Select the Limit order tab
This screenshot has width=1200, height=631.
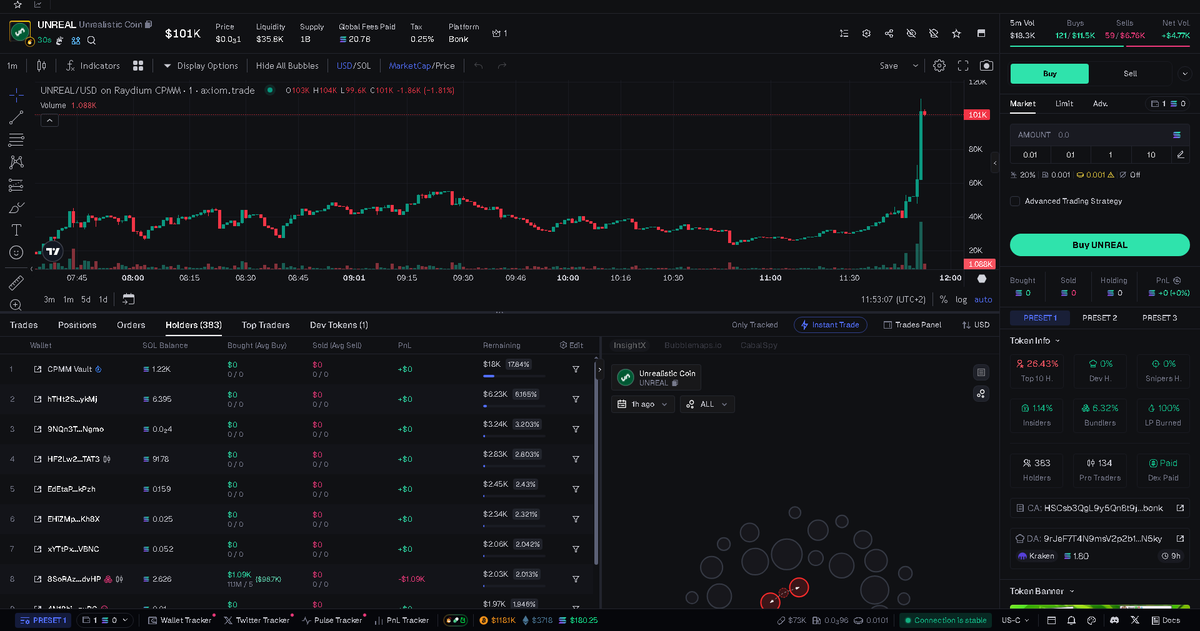(1064, 103)
